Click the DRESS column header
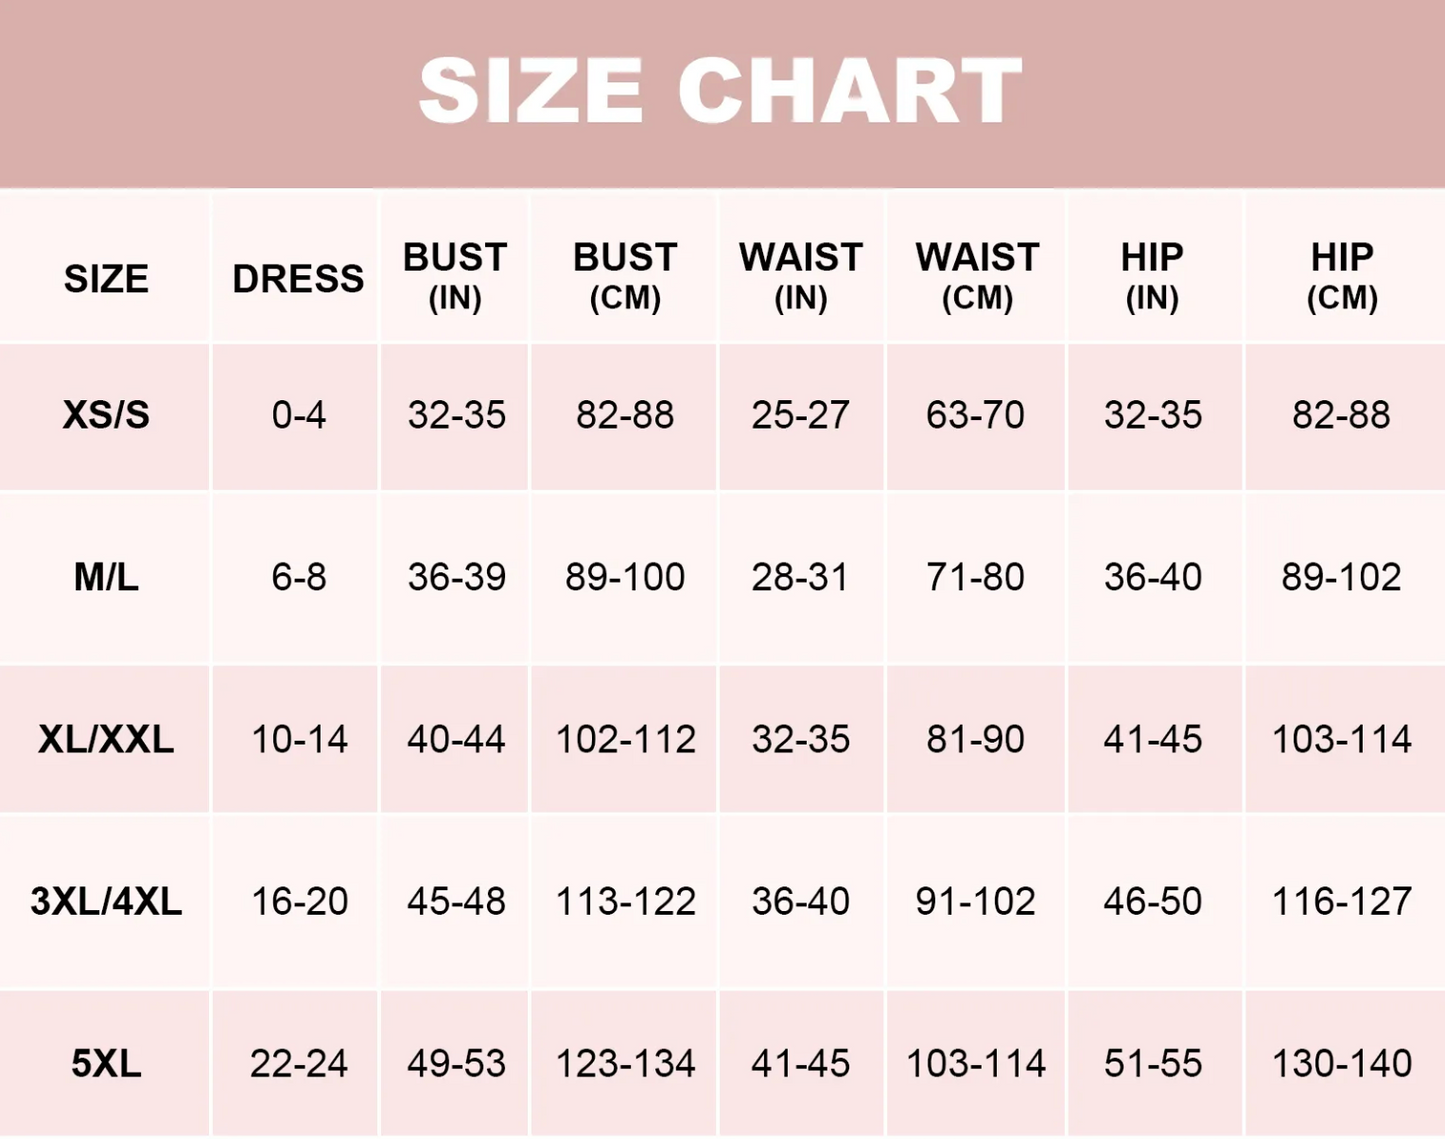1445x1139 pixels. tap(298, 278)
